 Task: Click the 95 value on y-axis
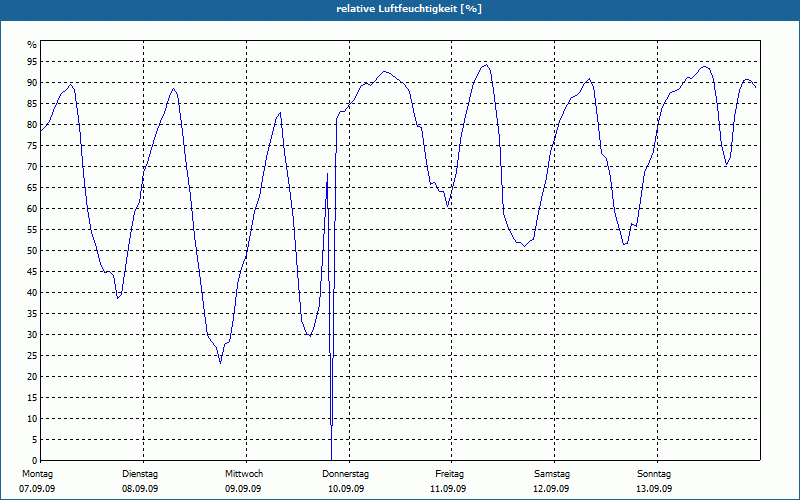[32, 62]
